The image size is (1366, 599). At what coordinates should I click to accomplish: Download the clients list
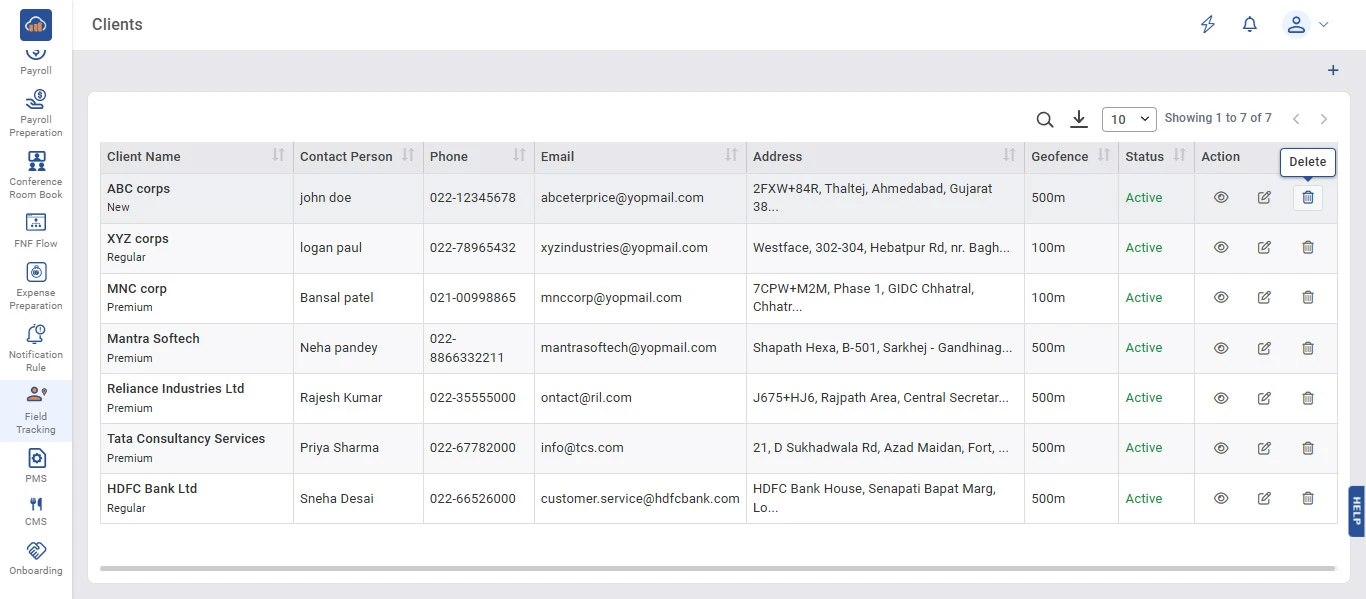pyautogui.click(x=1078, y=120)
